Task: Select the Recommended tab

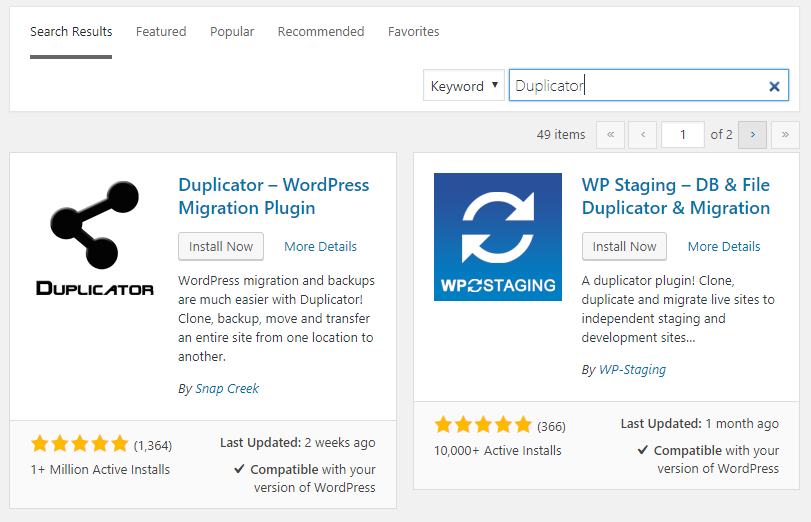Action: [x=321, y=32]
